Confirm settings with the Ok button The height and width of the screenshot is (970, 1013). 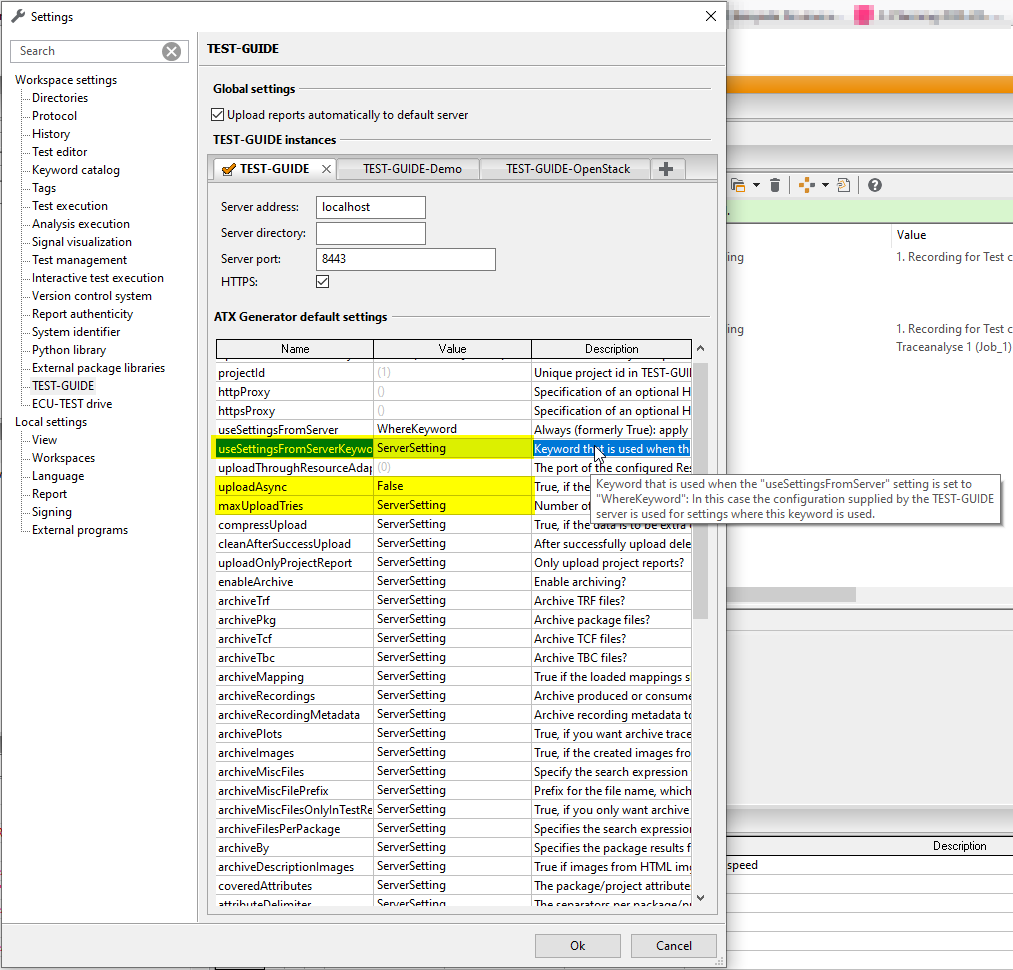pos(577,945)
